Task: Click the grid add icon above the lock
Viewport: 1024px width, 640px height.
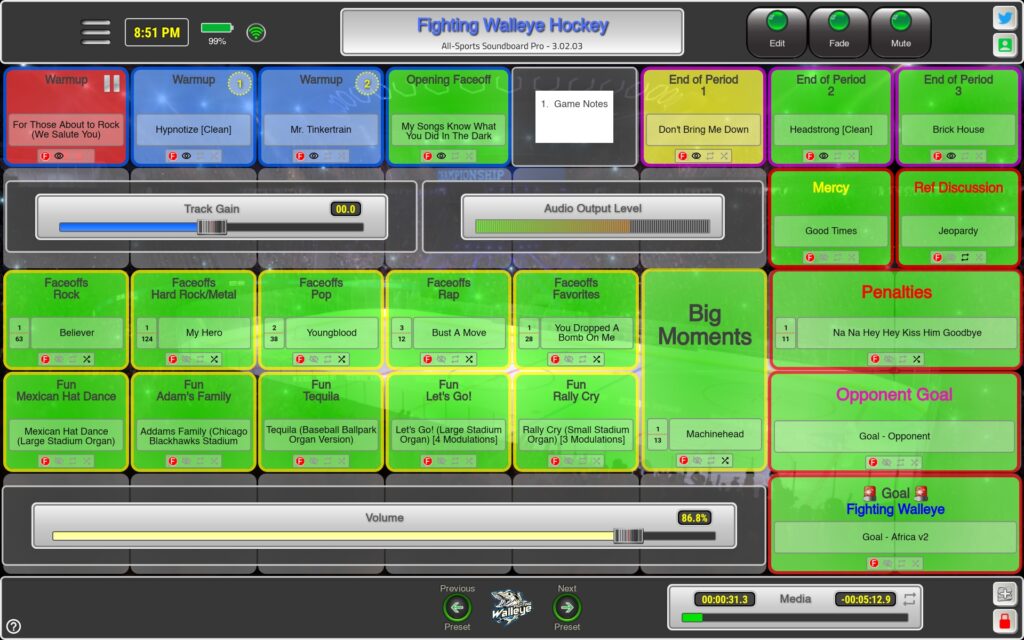Action: click(1006, 592)
